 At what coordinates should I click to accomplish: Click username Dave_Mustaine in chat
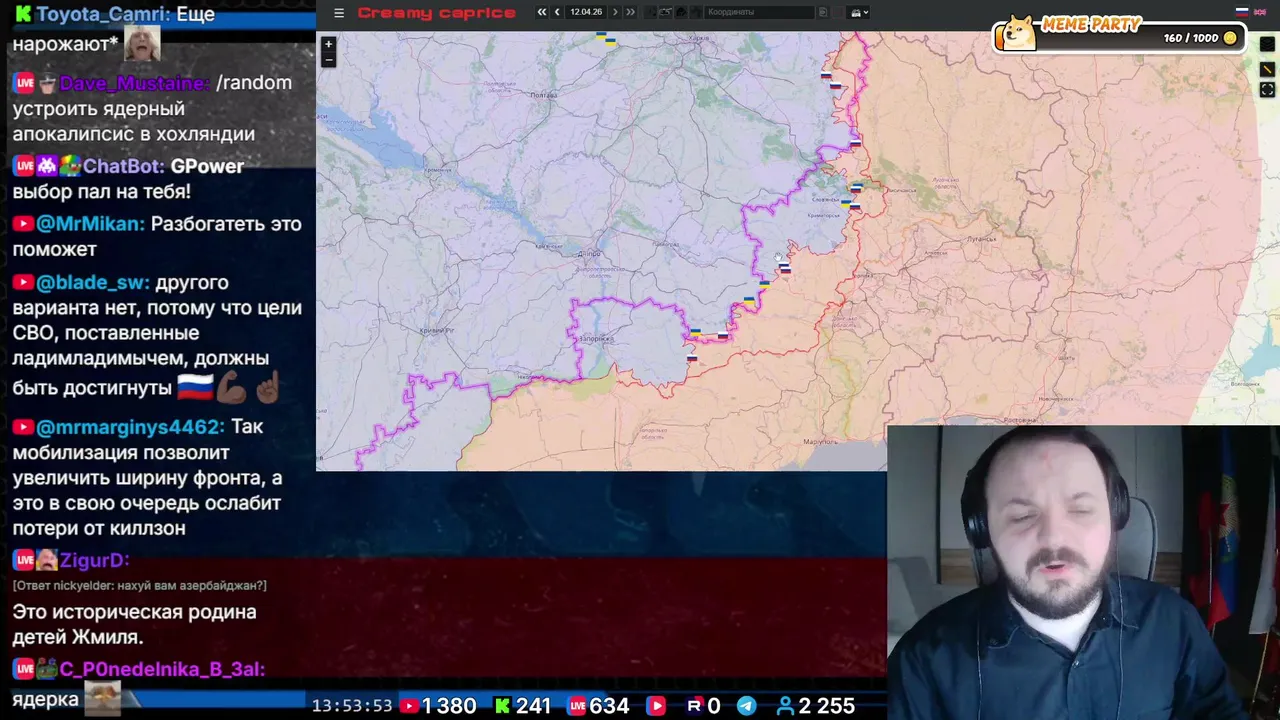pos(134,83)
